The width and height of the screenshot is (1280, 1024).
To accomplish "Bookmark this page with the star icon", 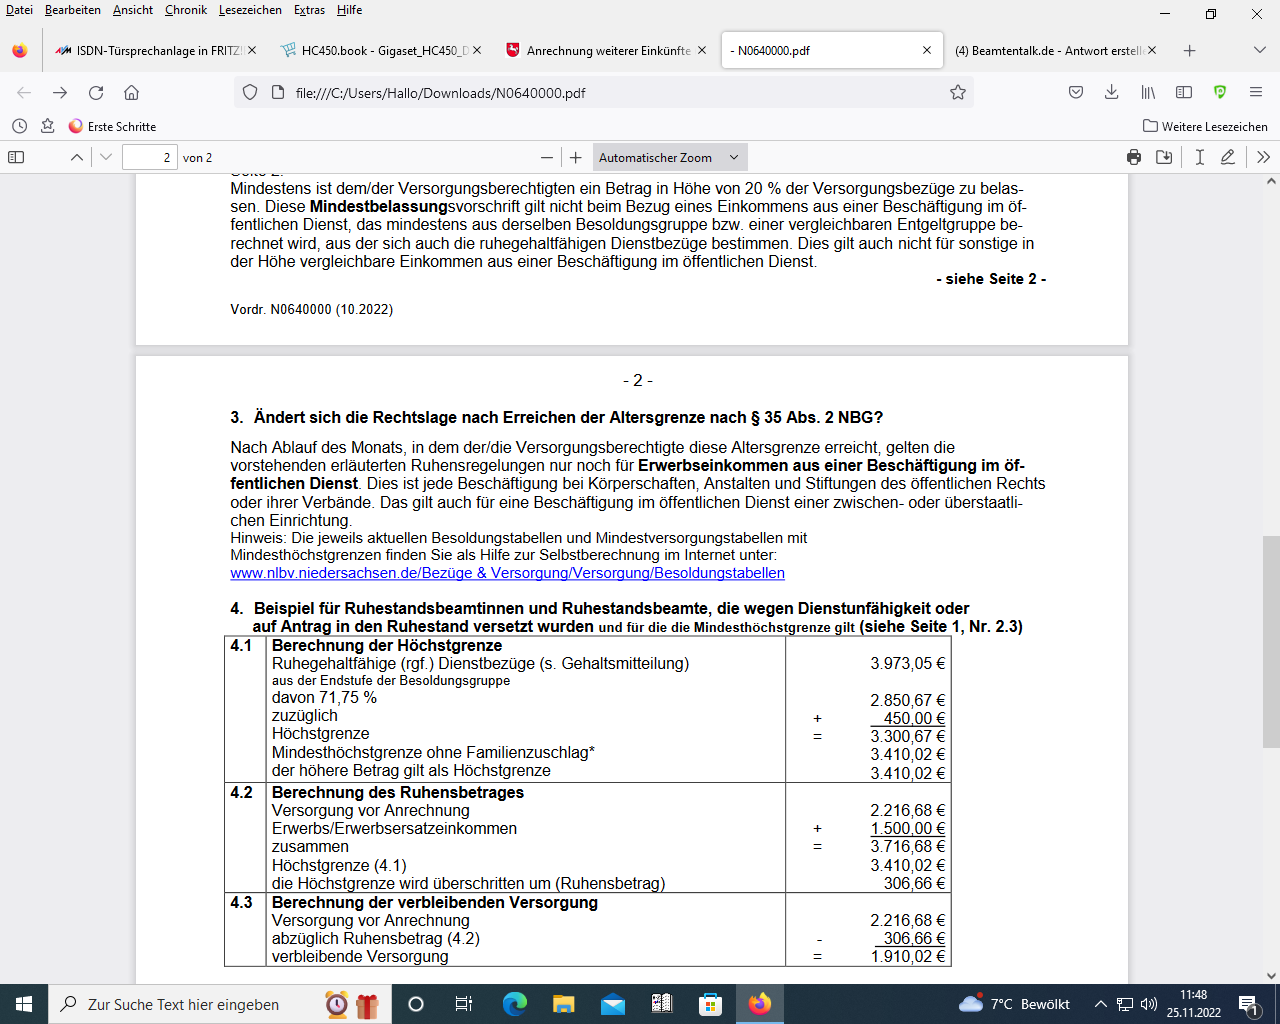I will (957, 92).
